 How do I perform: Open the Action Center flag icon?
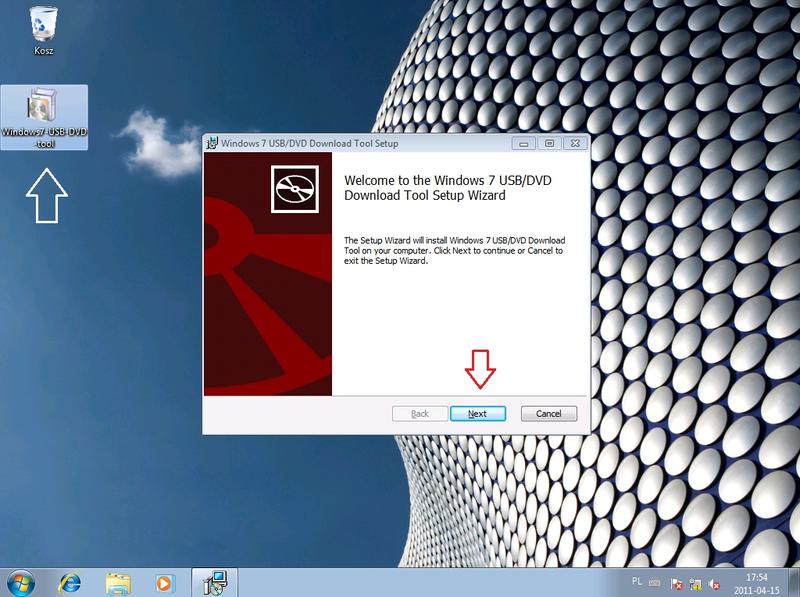(677, 583)
